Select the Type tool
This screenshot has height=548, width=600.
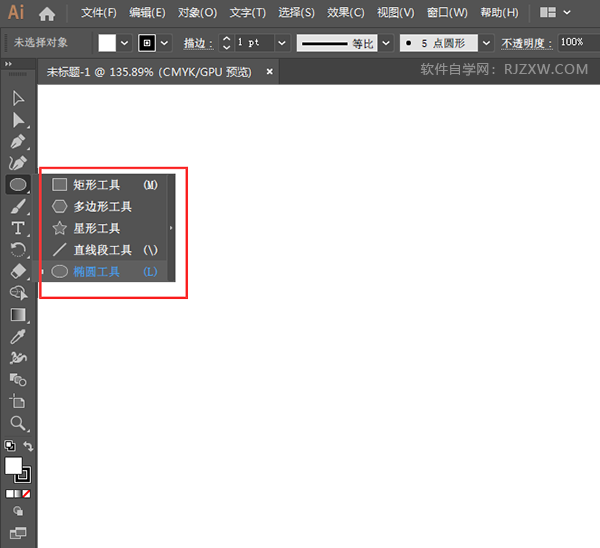pyautogui.click(x=18, y=228)
